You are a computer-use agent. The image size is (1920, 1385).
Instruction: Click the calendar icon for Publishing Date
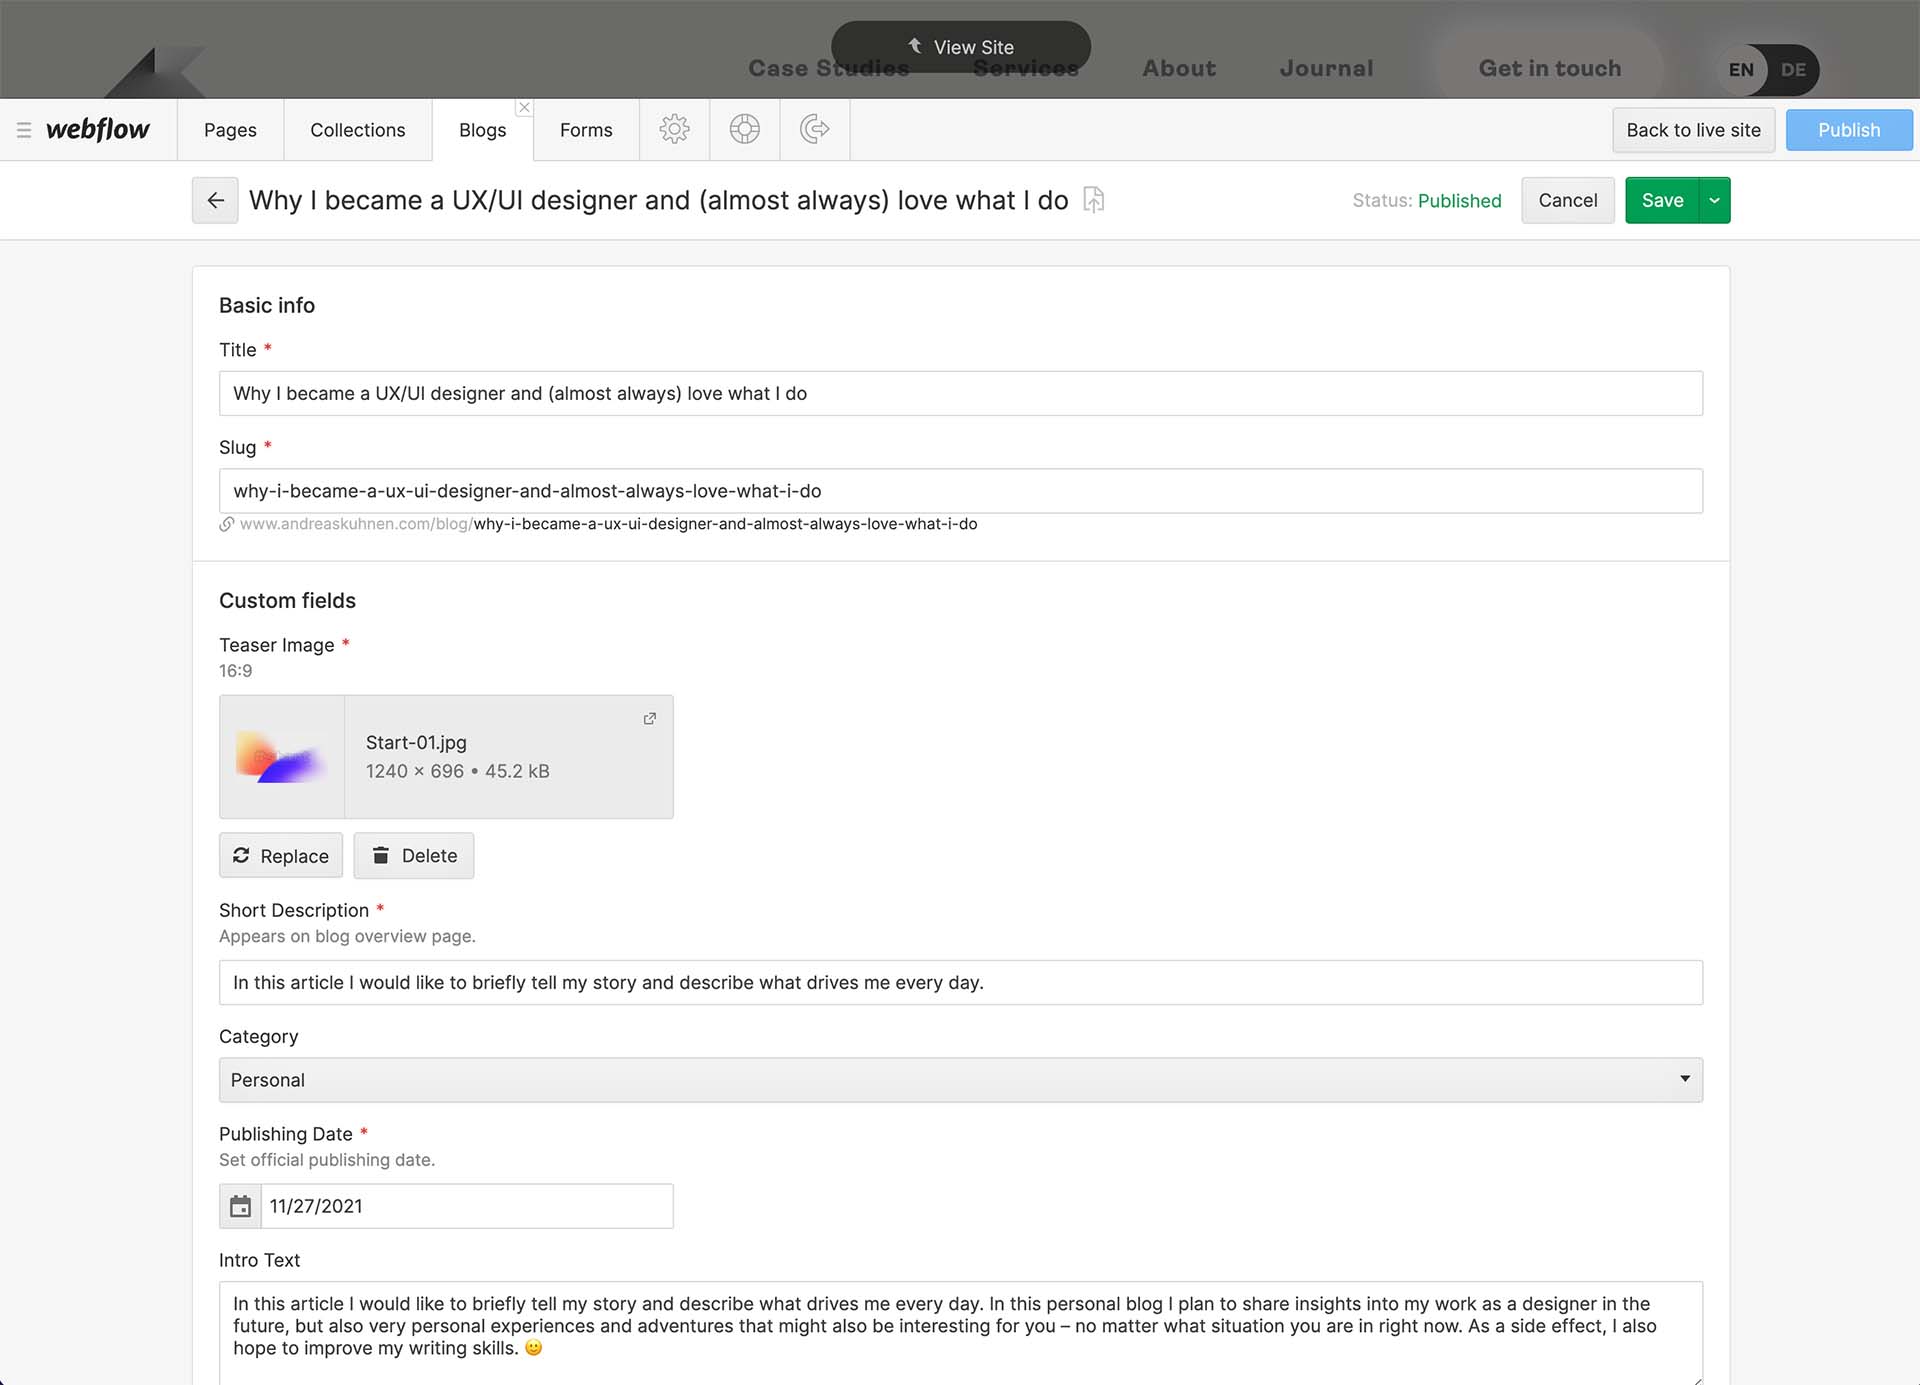point(240,1206)
